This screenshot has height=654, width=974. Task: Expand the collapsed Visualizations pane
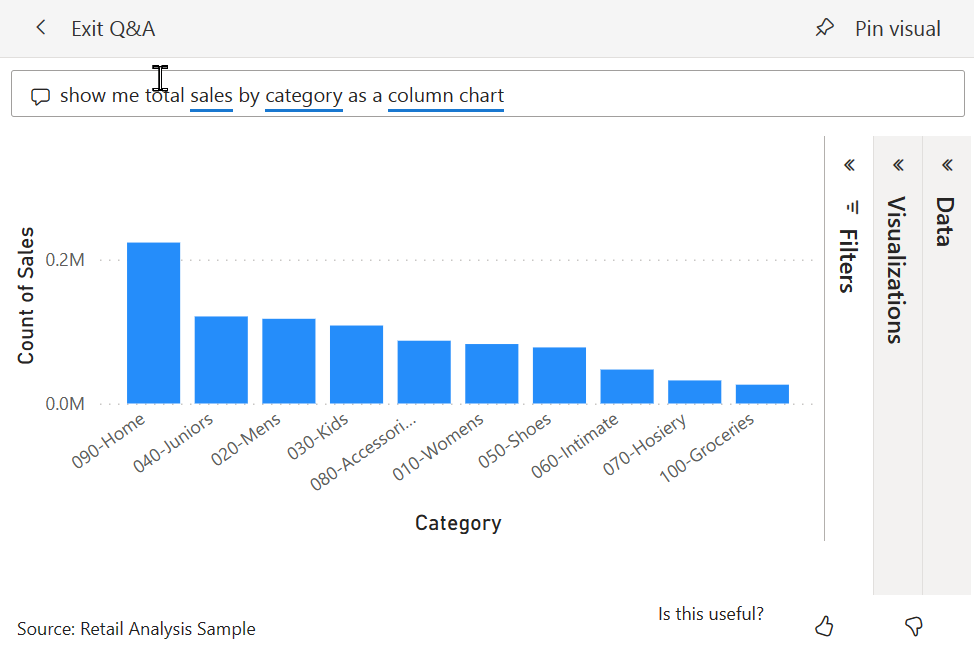coord(898,165)
